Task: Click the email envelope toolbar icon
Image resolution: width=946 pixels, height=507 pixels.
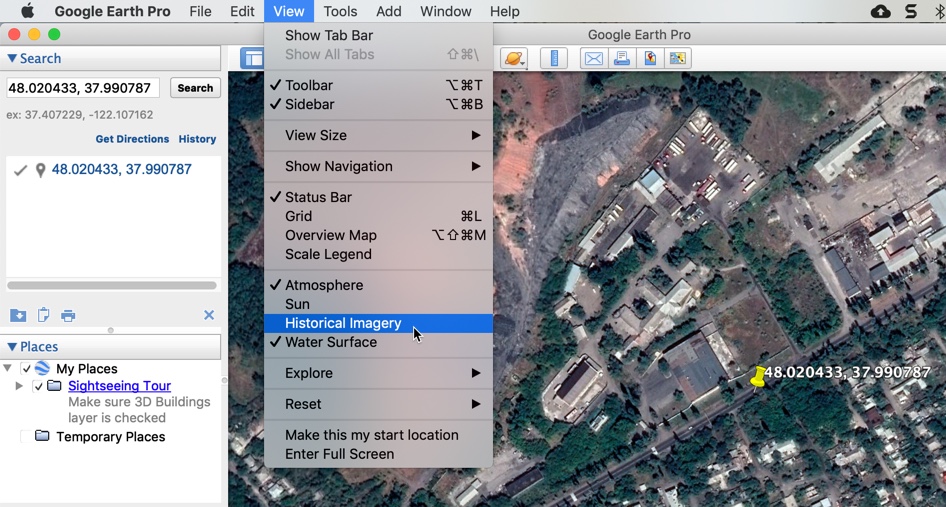Action: coord(594,58)
